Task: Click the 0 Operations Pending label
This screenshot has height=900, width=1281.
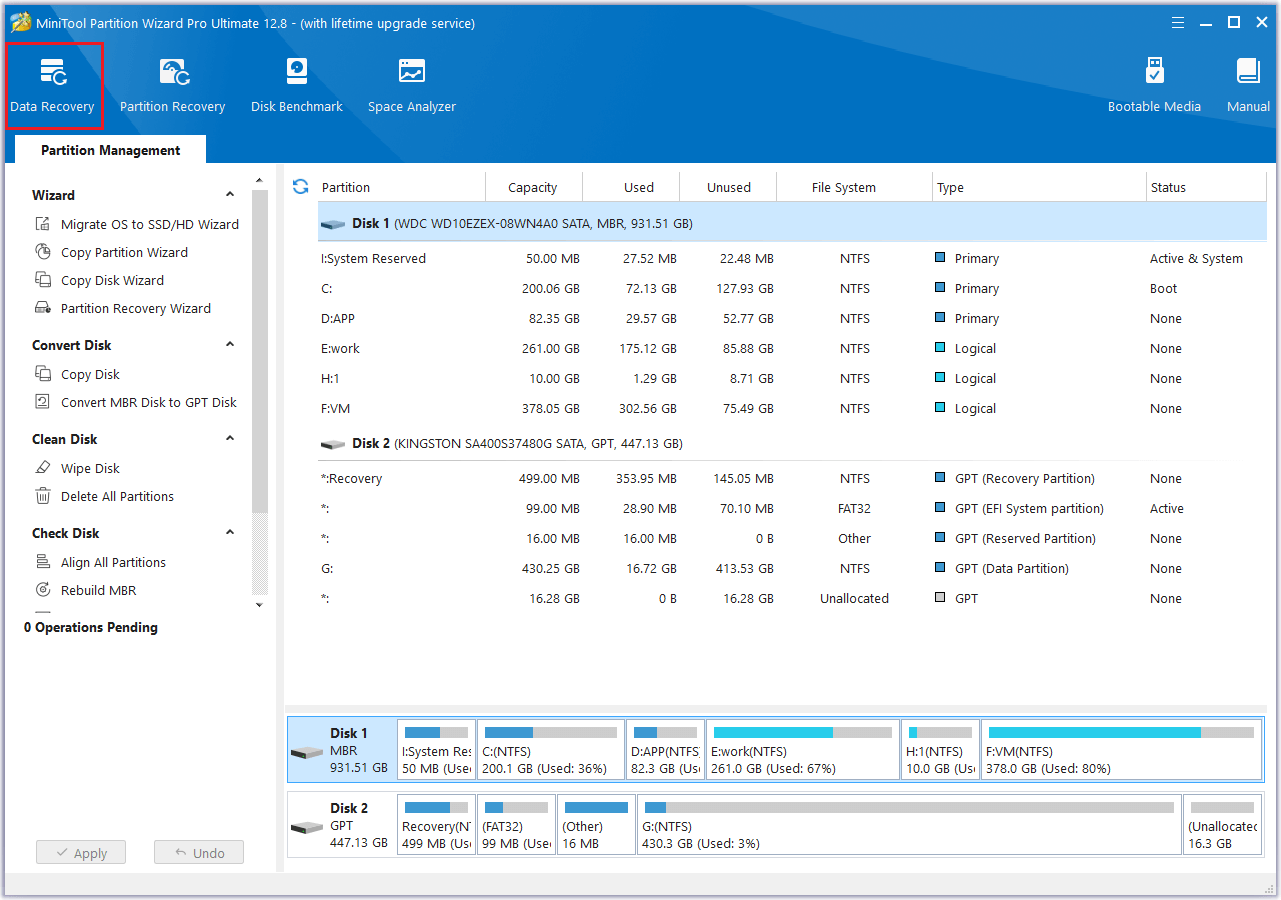Action: pyautogui.click(x=91, y=628)
